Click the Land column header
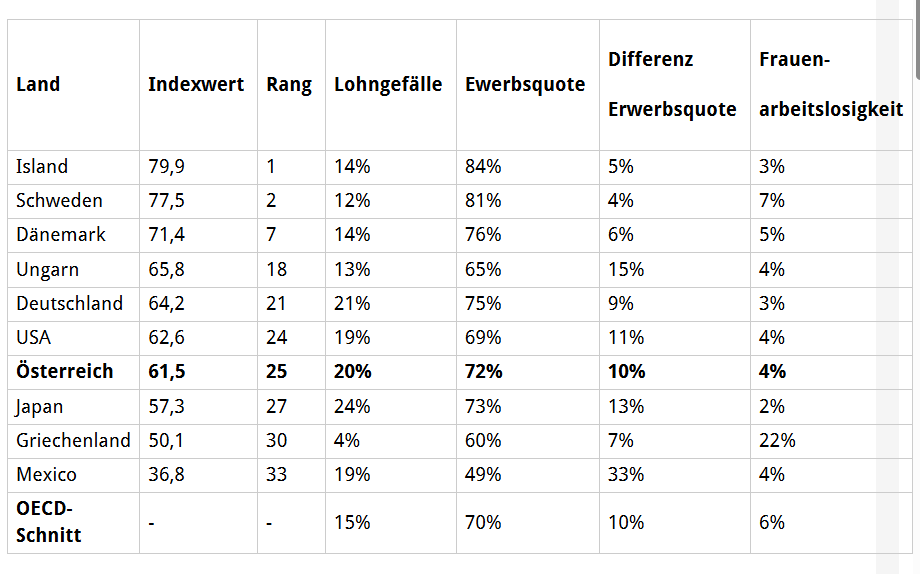 click(x=38, y=85)
